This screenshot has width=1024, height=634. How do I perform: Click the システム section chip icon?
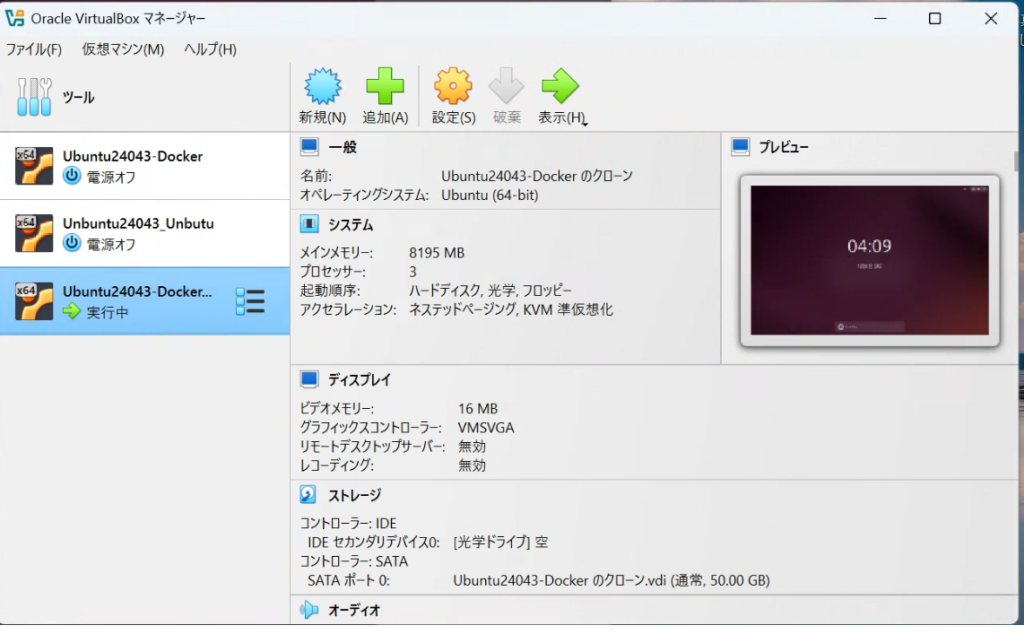tap(310, 225)
